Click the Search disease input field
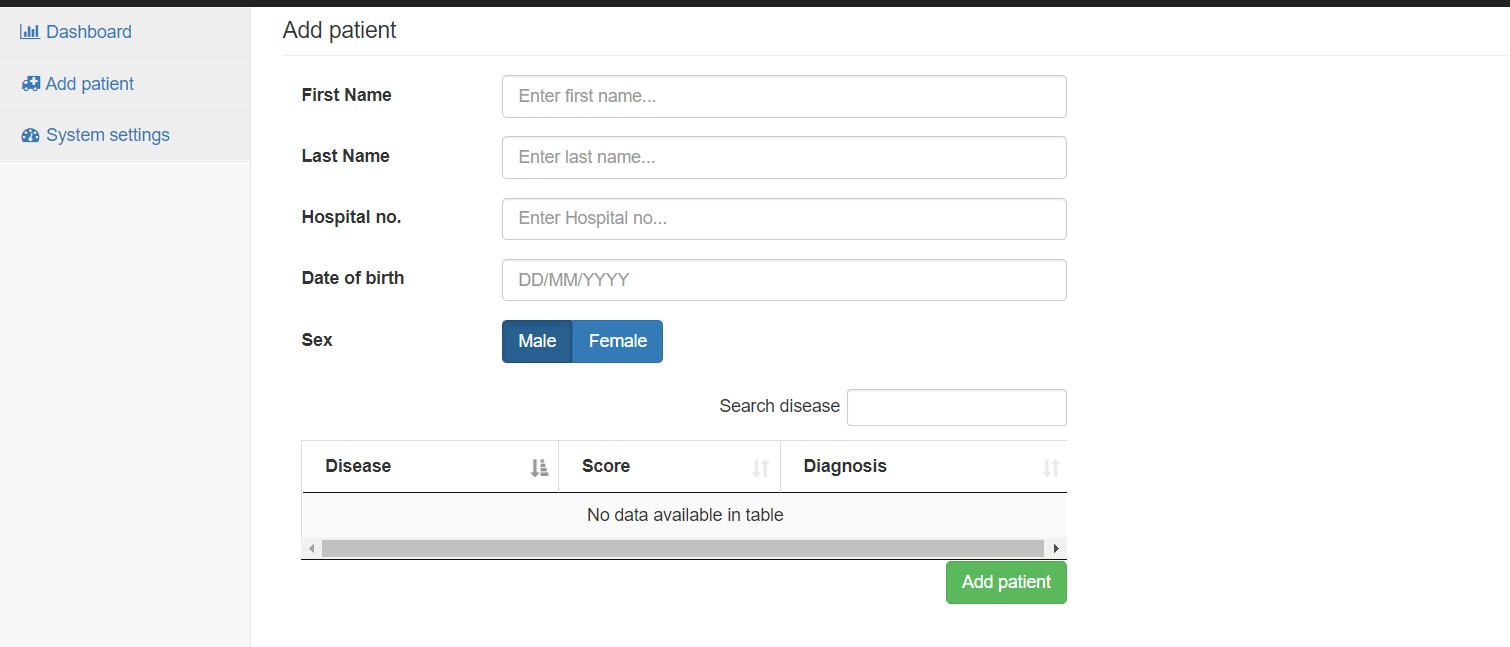This screenshot has height=647, width=1510. click(x=956, y=407)
